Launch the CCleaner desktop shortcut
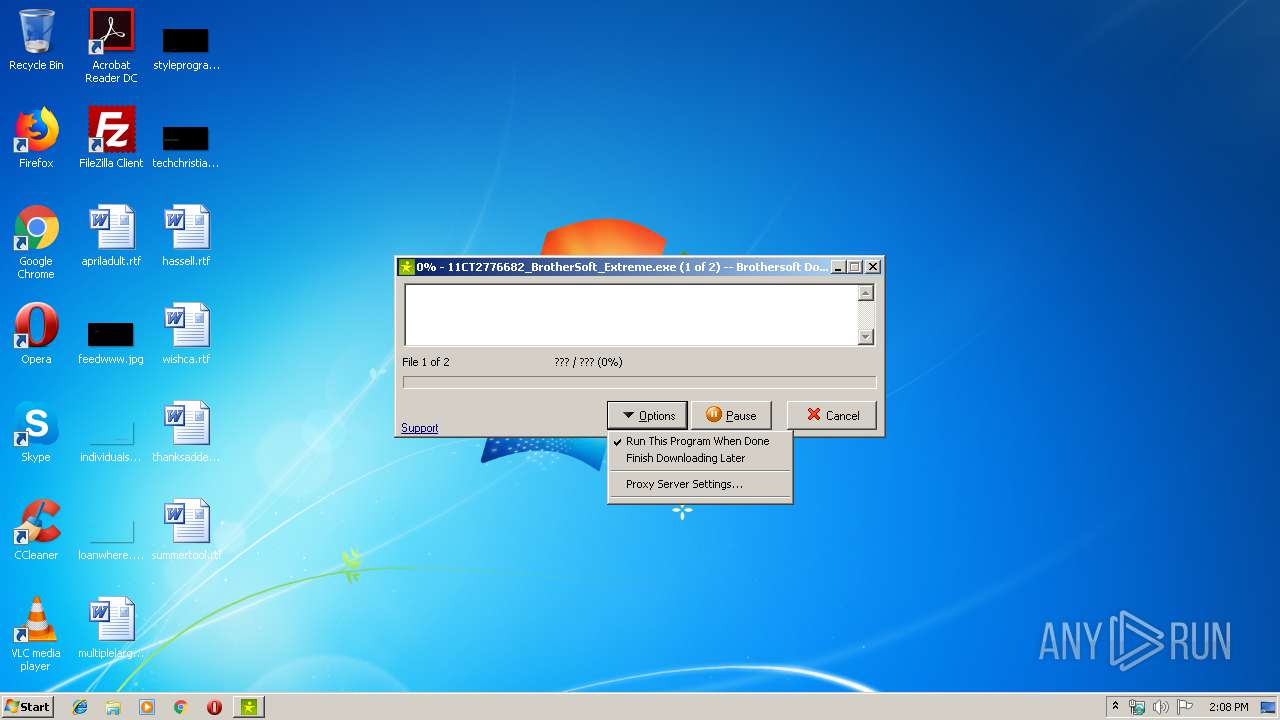The image size is (1280, 720). pyautogui.click(x=36, y=530)
